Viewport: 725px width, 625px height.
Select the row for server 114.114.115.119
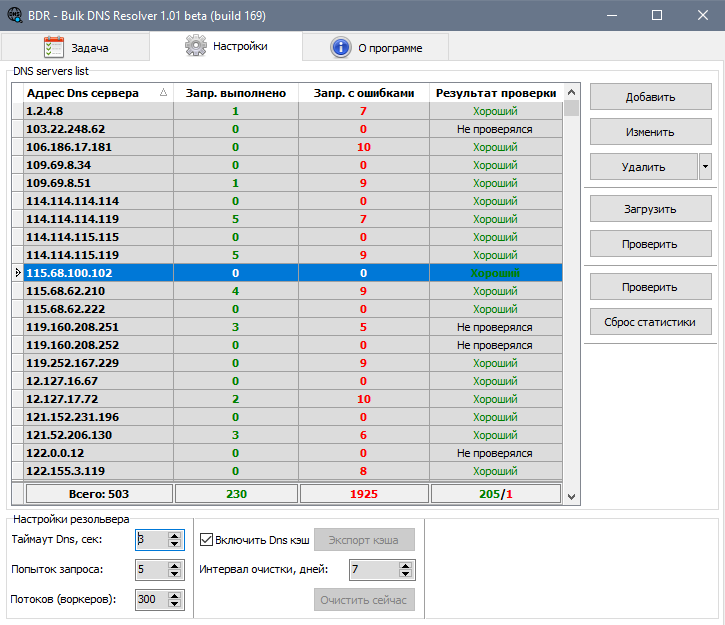click(287, 255)
